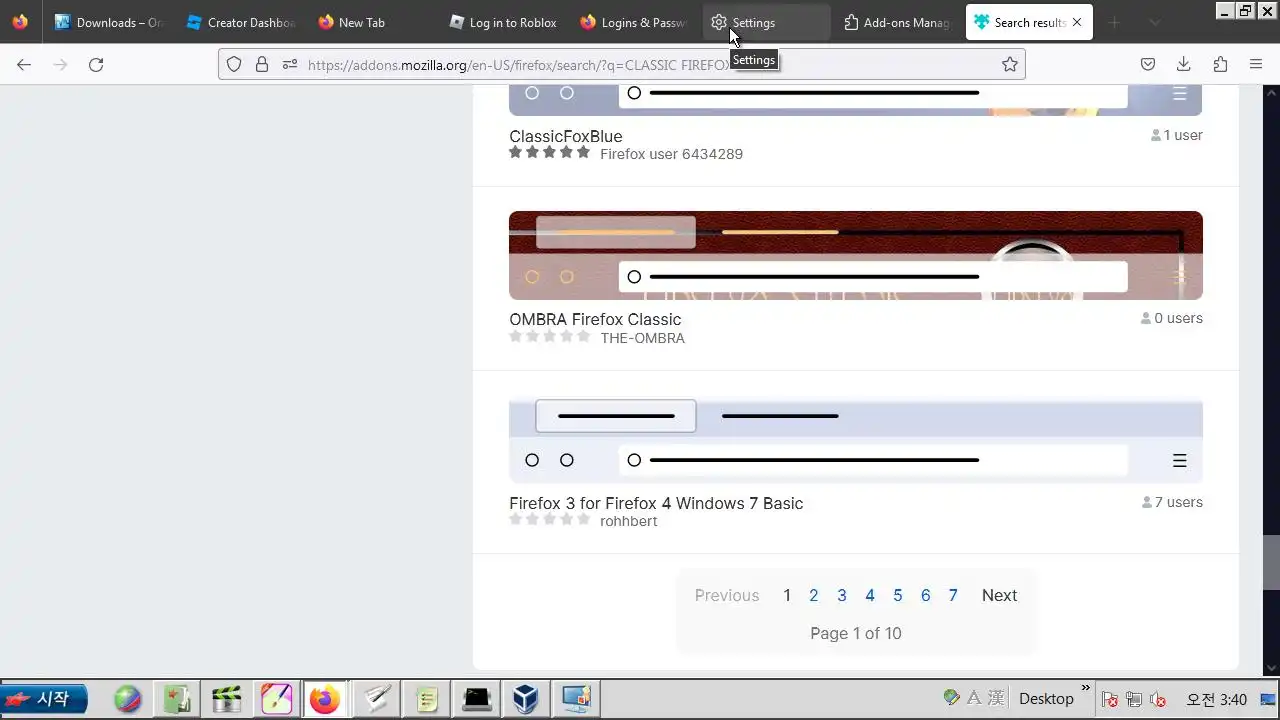1280x720 pixels.
Task: Expand the Desktop toolbar chevron
Action: [x=1086, y=688]
